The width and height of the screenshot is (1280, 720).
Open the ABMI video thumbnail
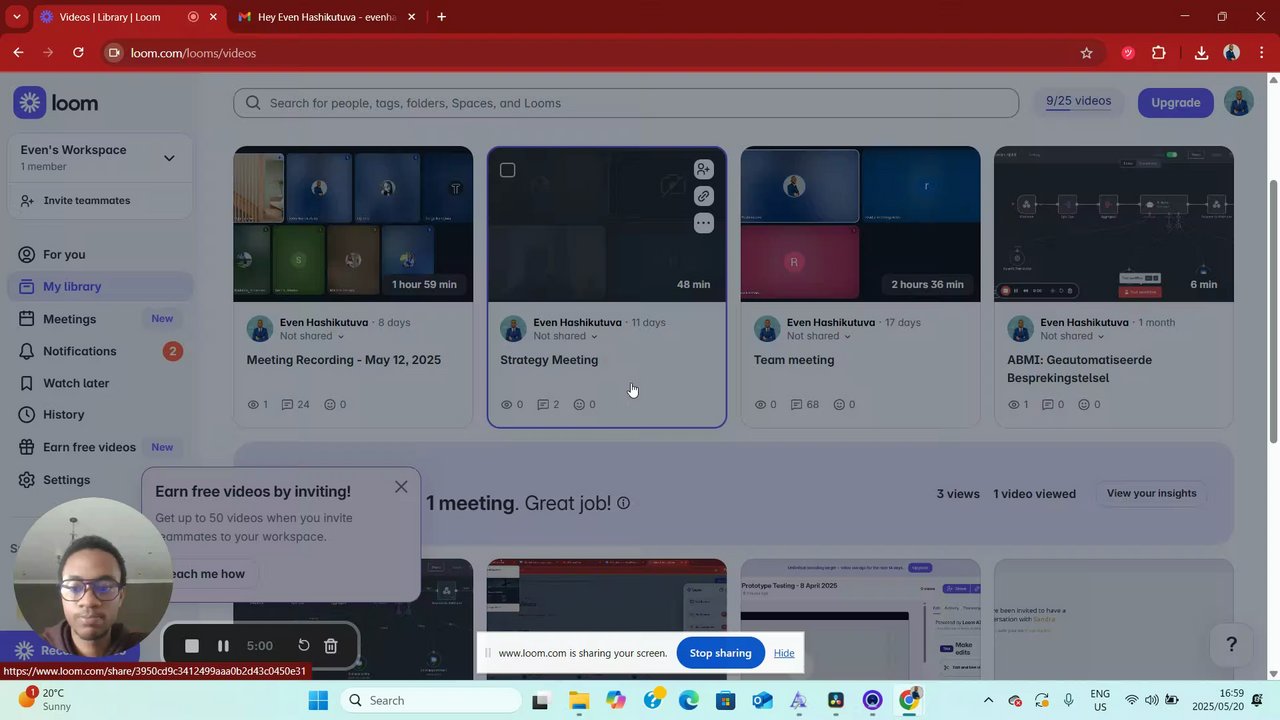(x=1113, y=224)
